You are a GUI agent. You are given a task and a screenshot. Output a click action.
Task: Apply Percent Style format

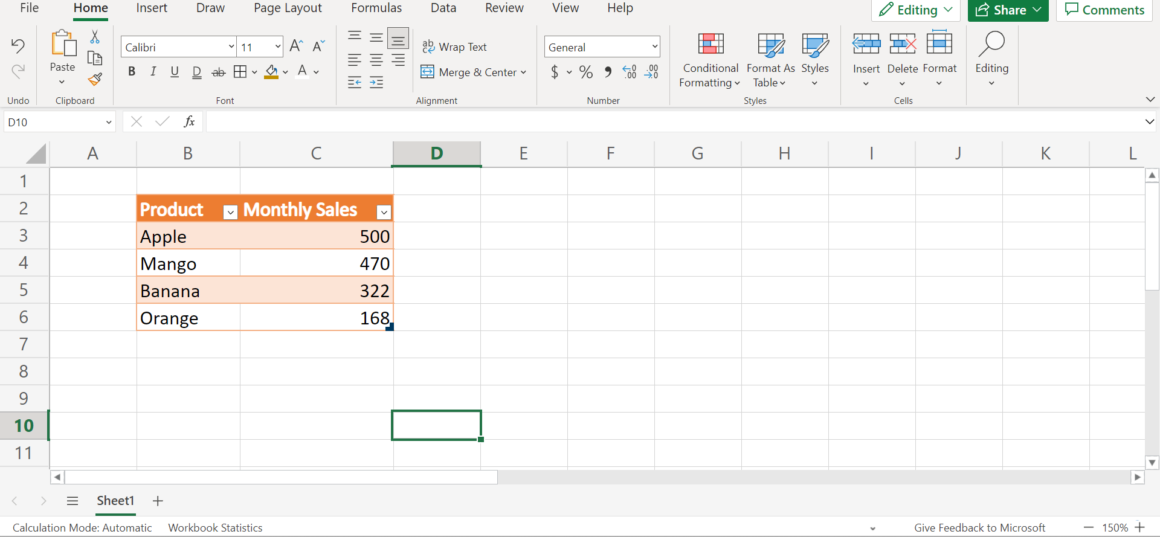pos(586,72)
